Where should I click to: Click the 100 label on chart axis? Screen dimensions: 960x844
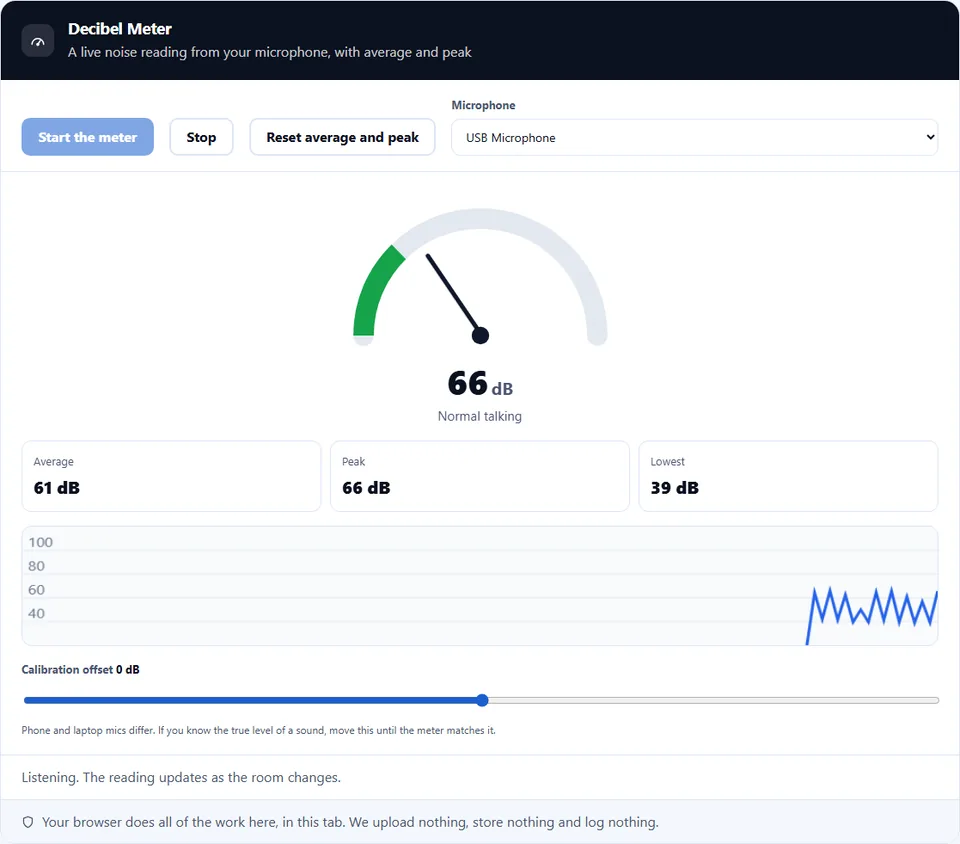click(x=40, y=542)
